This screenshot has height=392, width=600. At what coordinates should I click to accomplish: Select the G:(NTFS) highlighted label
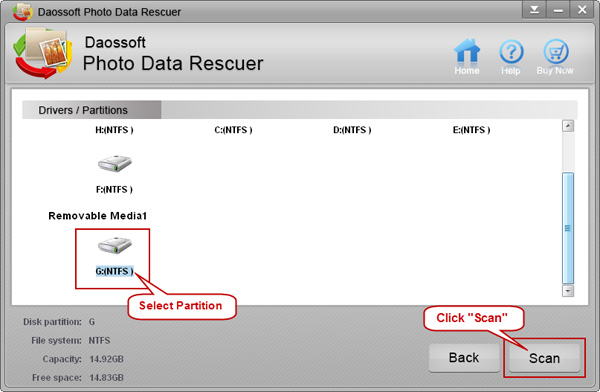pyautogui.click(x=114, y=271)
